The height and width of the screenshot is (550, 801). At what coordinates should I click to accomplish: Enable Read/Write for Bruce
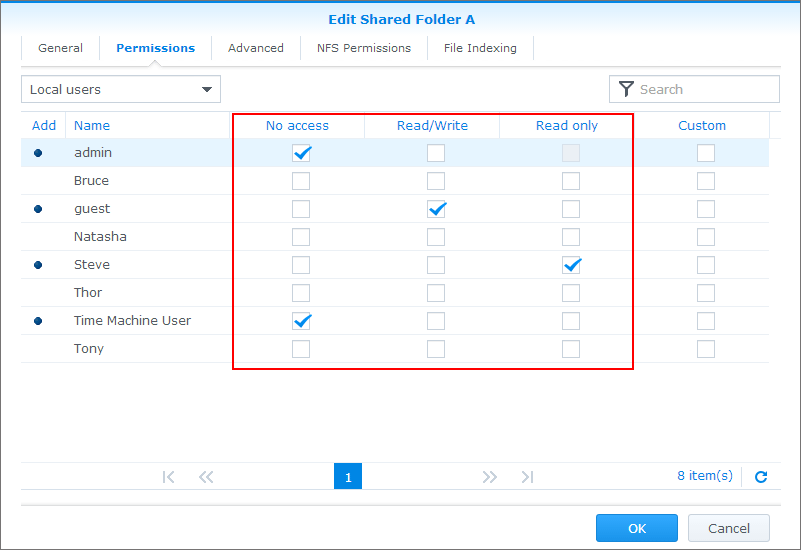click(436, 181)
